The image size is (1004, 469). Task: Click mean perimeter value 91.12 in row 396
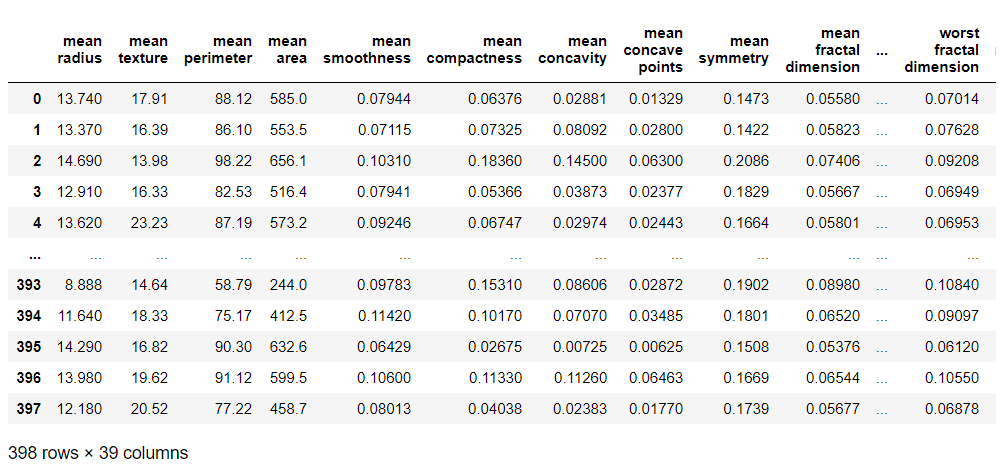tap(231, 379)
